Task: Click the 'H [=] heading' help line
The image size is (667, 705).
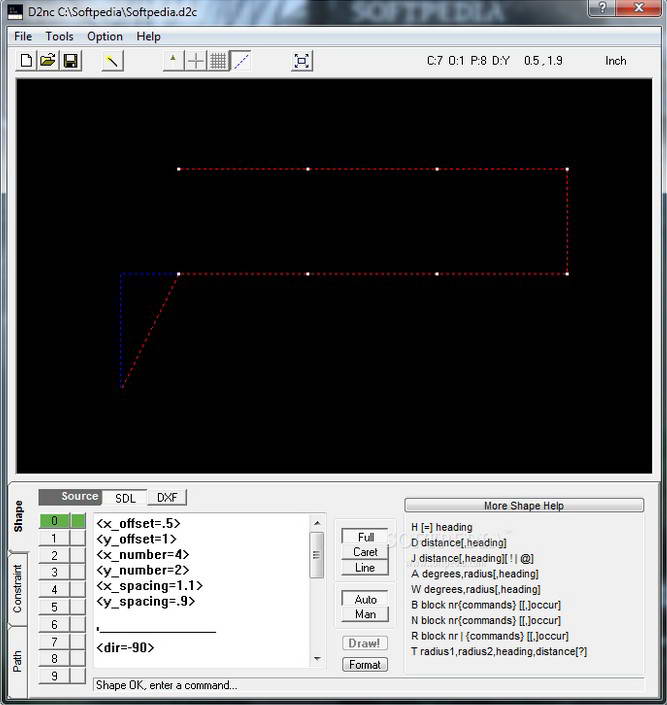Action: click(442, 527)
